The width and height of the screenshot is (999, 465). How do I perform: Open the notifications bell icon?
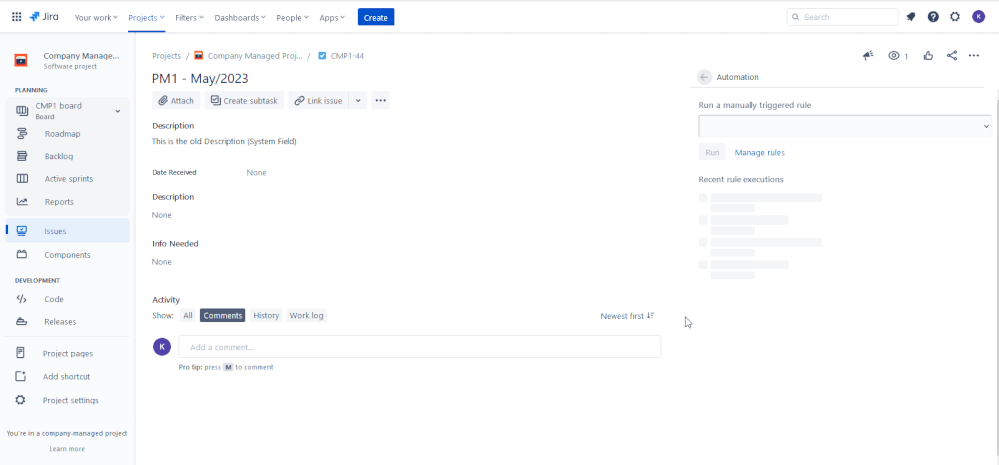pyautogui.click(x=911, y=17)
